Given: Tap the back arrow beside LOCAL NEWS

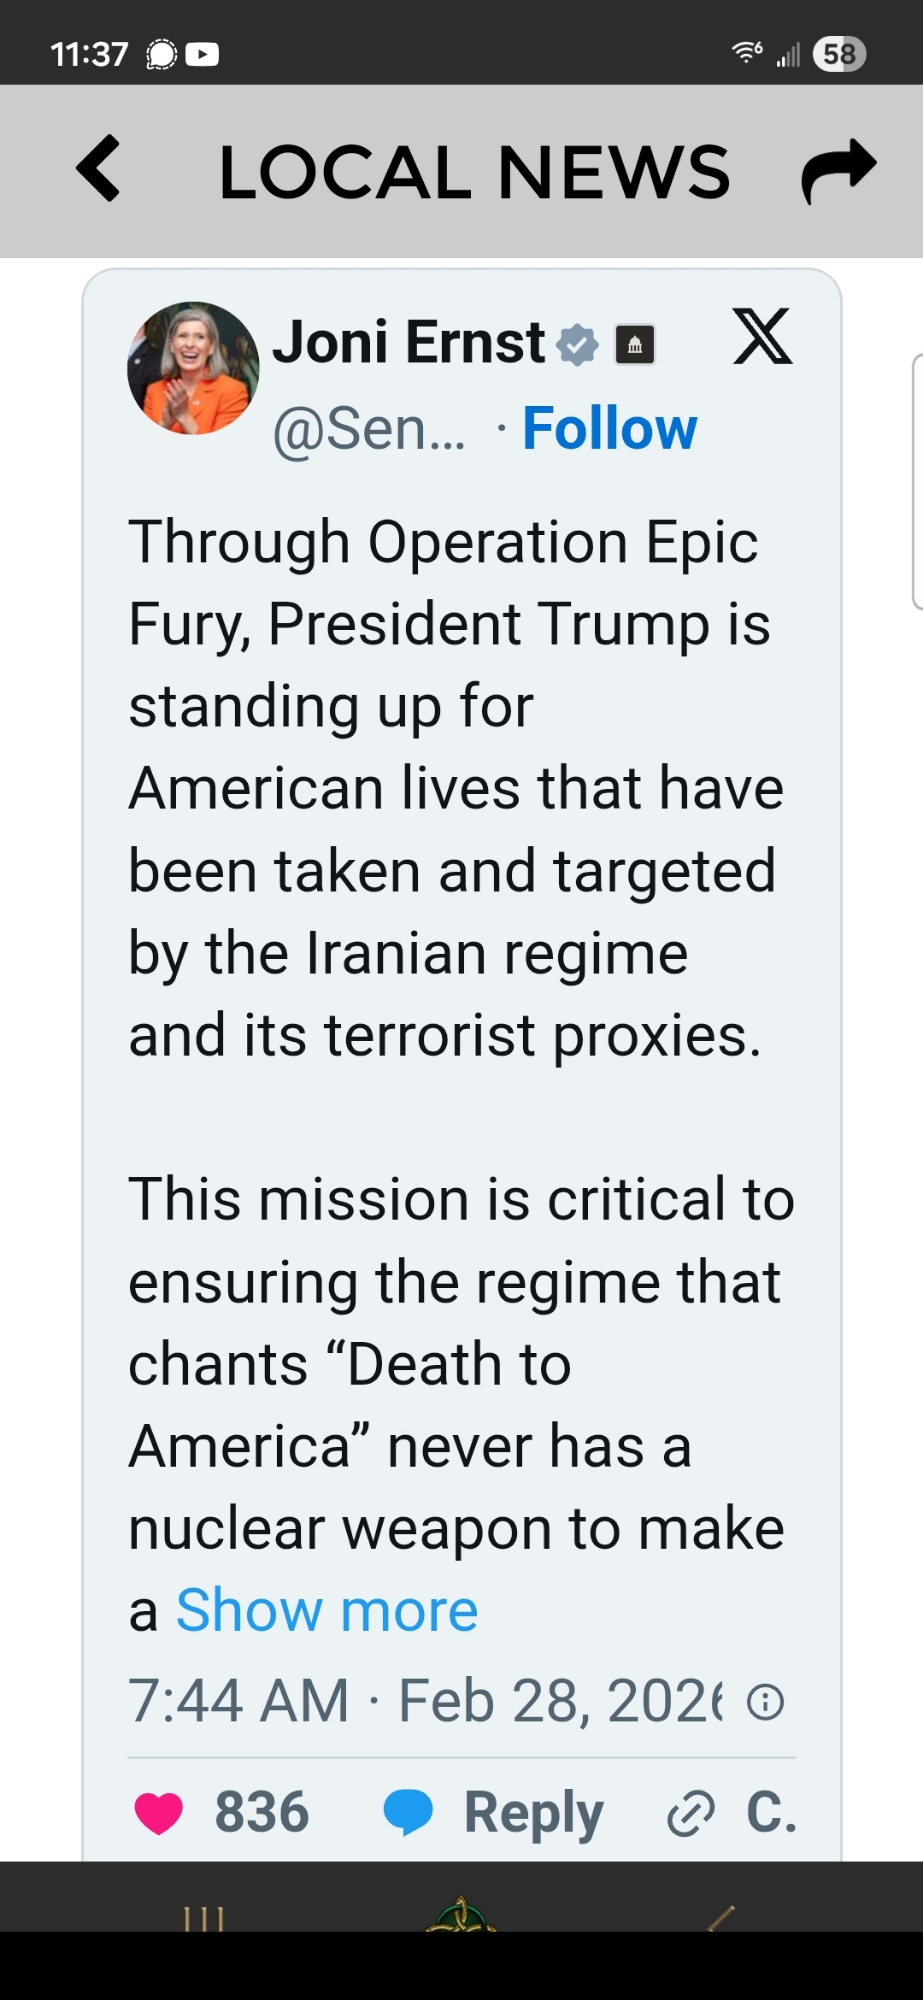Looking at the screenshot, I should (98, 170).
